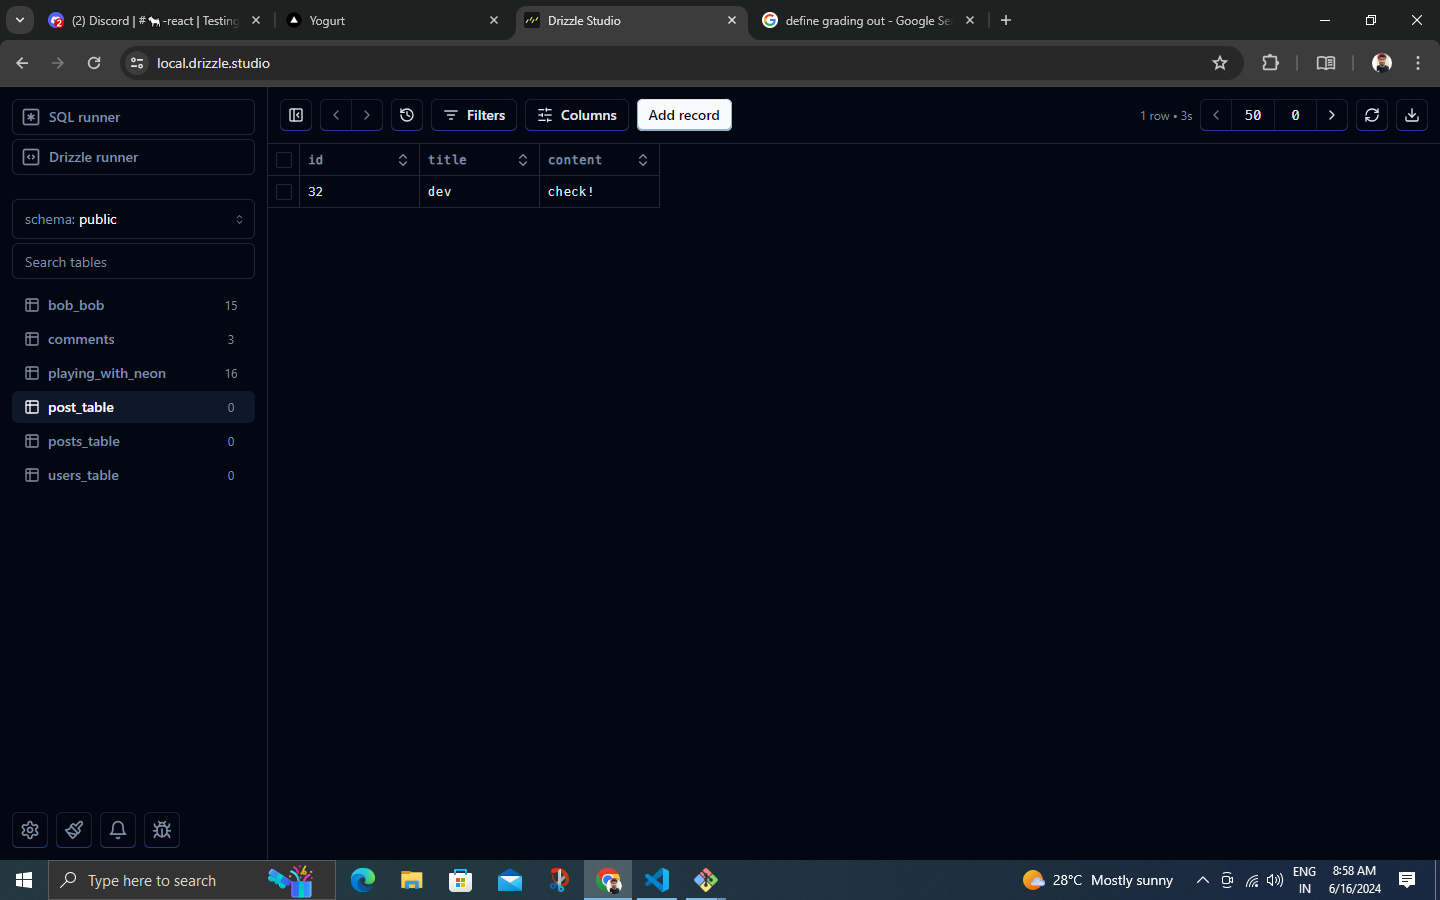Show hidden system tray icons
This screenshot has height=900, width=1440.
1203,880
